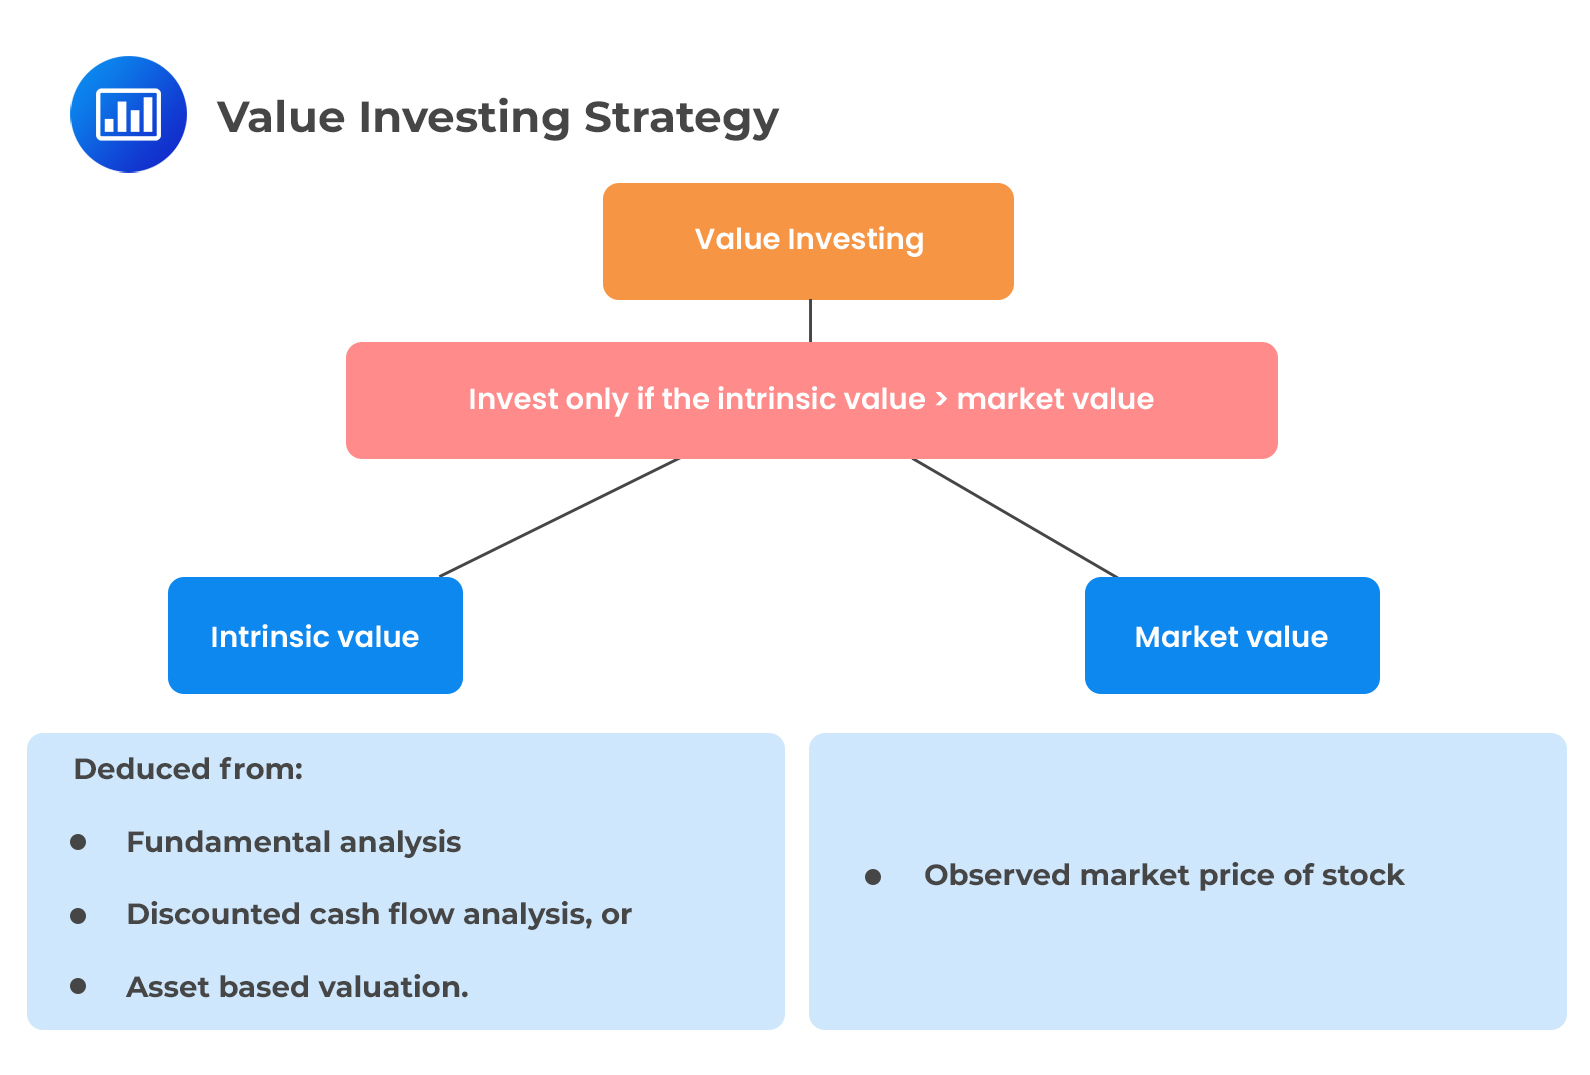Click the right light-blue market price panel
The height and width of the screenshot is (1075, 1590).
pyautogui.click(x=1188, y=881)
